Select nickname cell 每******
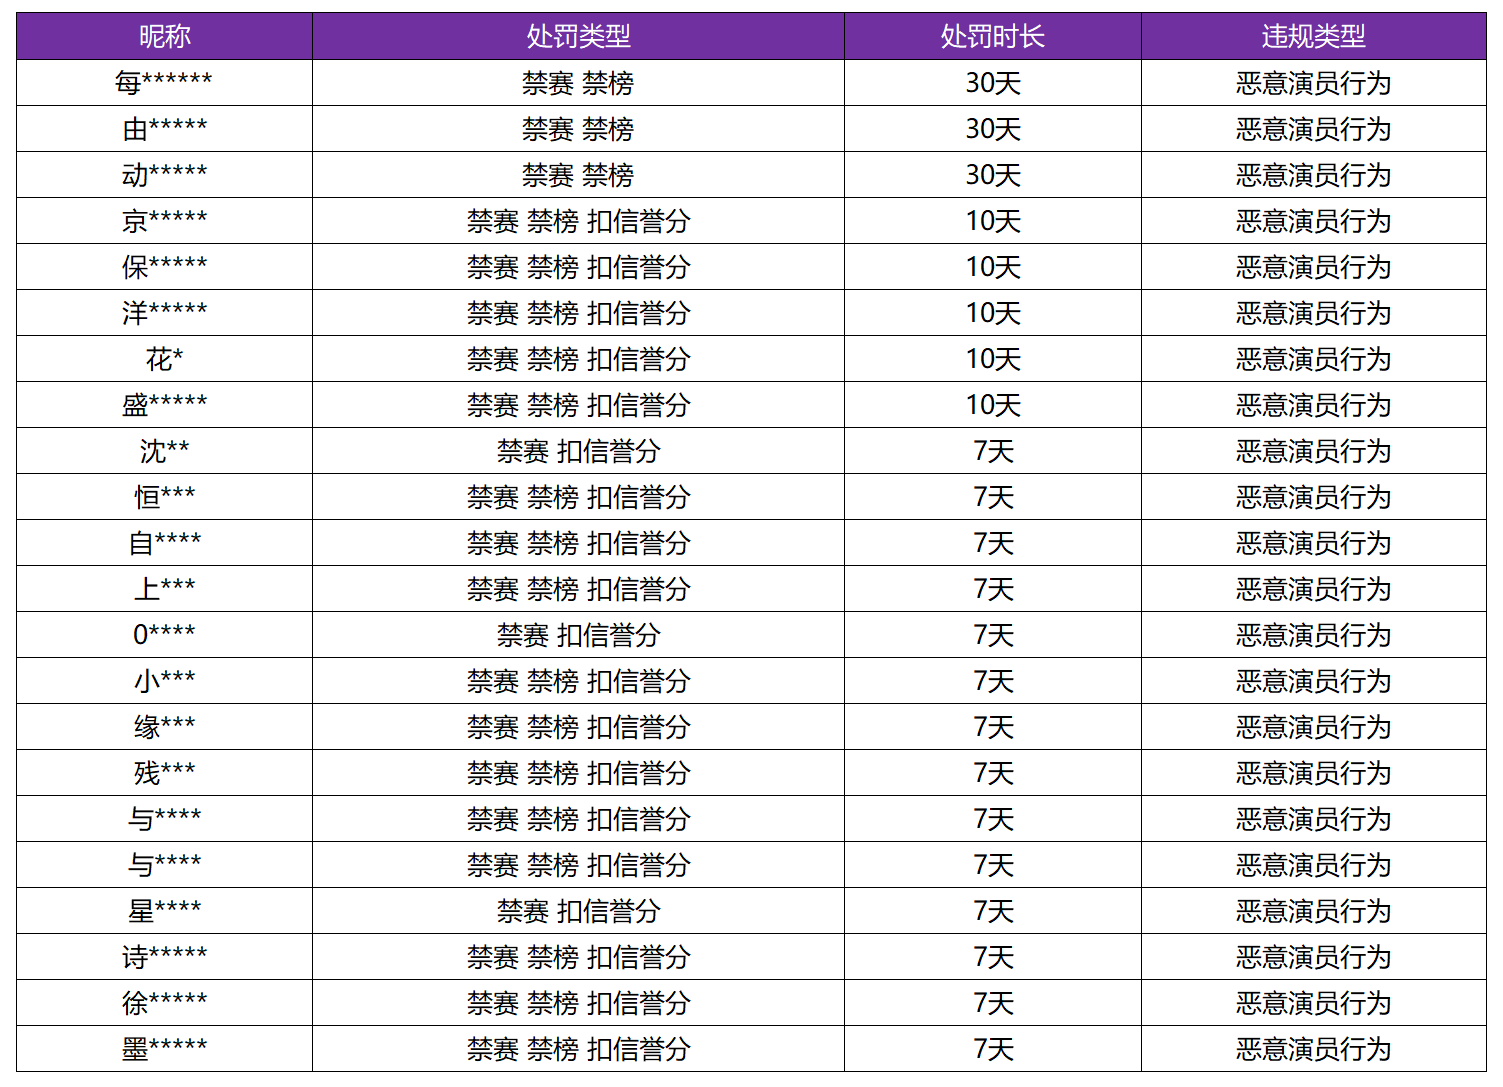Screen dimensions: 1503x1087 pos(164,83)
